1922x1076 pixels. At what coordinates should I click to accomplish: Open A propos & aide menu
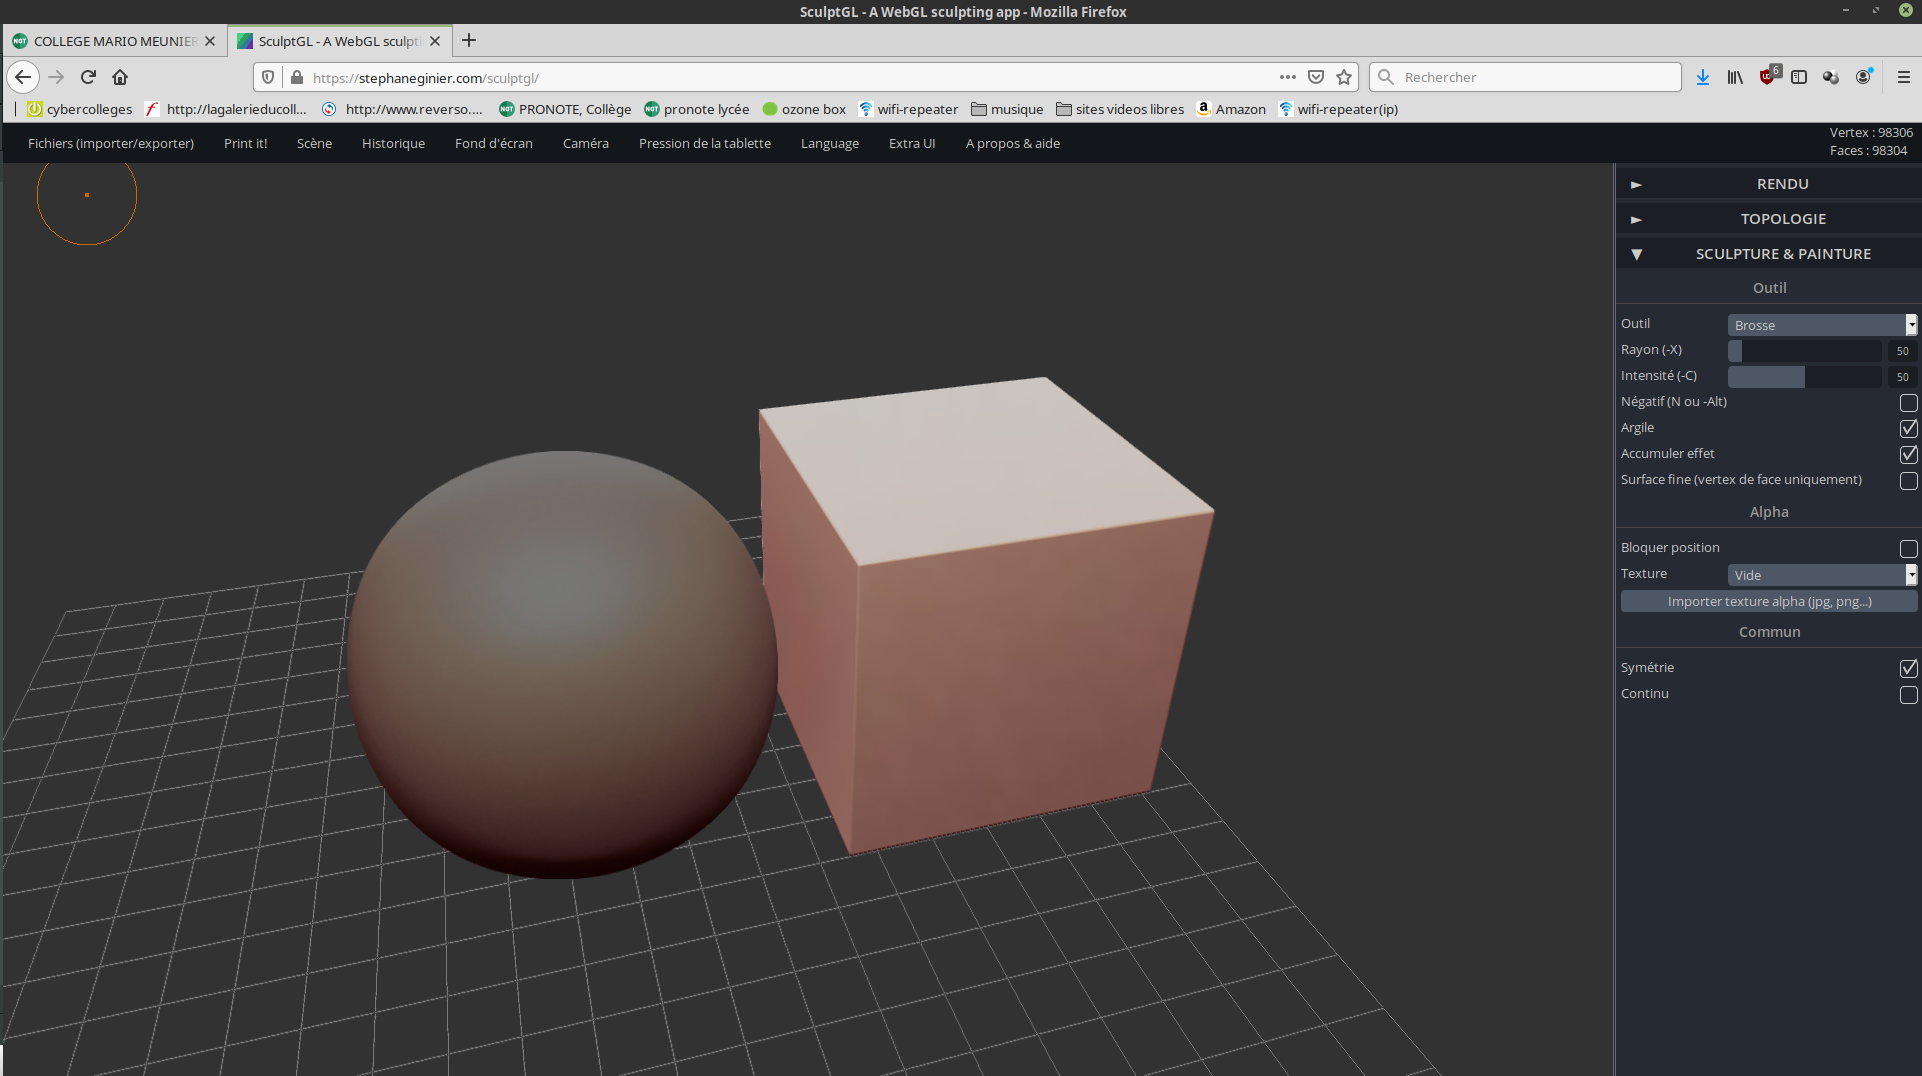tap(1013, 143)
